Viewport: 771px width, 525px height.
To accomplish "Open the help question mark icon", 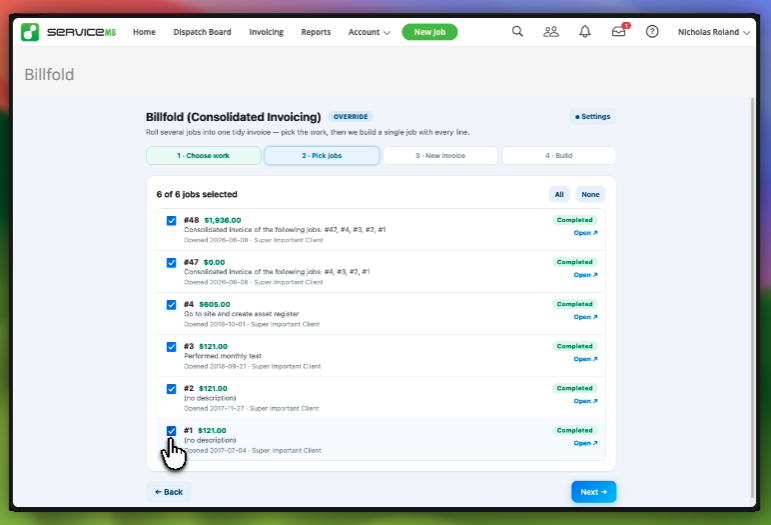I will [652, 32].
